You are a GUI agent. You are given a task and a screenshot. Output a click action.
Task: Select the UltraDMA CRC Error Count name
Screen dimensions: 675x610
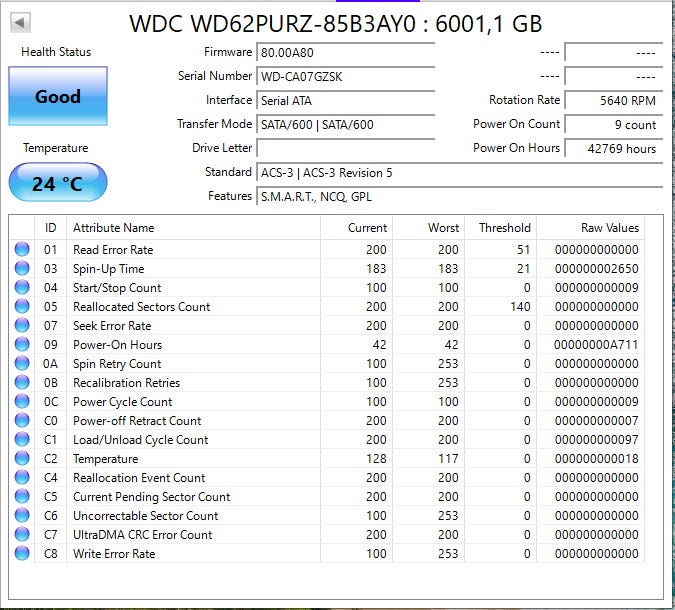(142, 535)
